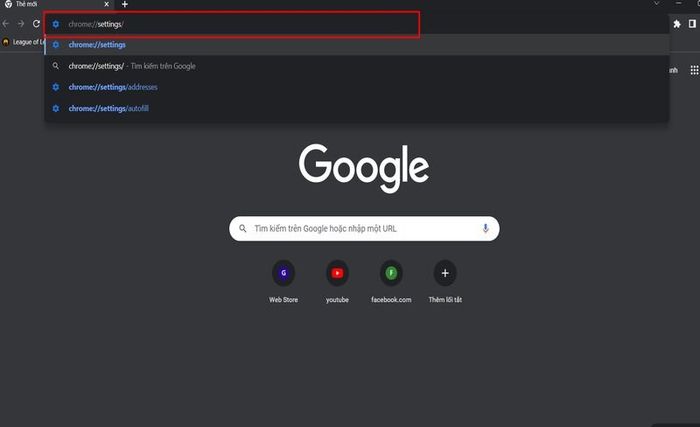Add a shortcut with 'Thêm lối tắt'
700x427 pixels.
(445, 281)
